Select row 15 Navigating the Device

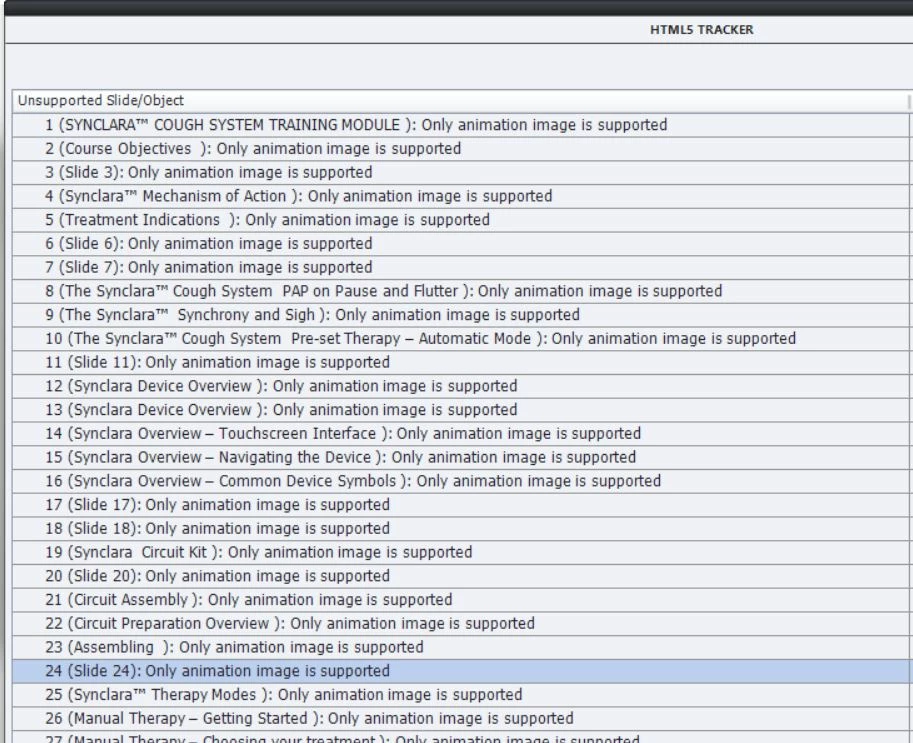tap(460, 458)
